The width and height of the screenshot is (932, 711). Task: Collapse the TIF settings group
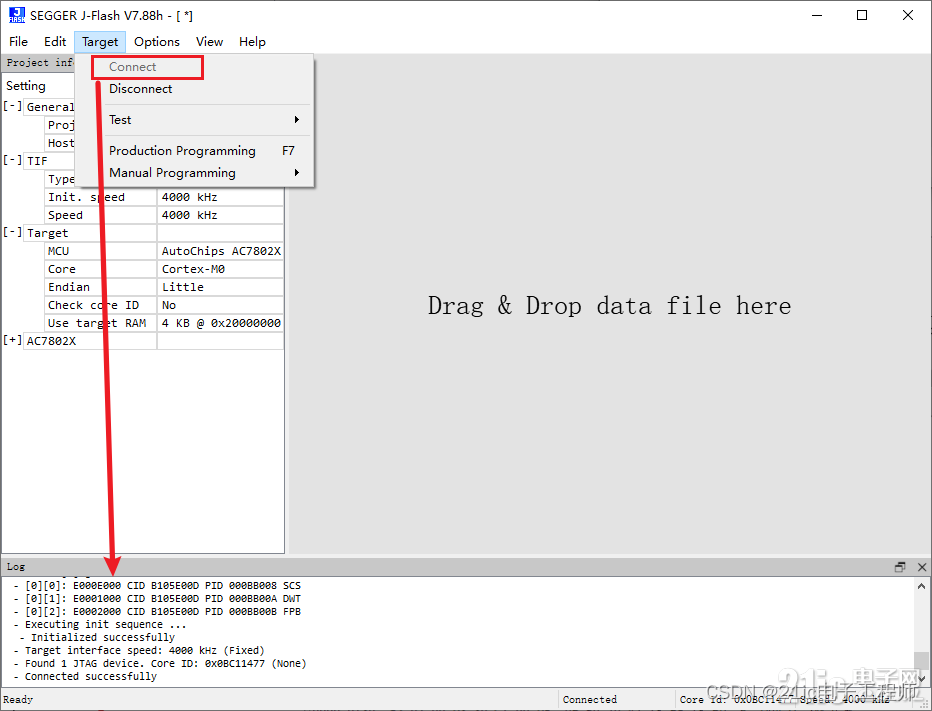click(x=12, y=161)
